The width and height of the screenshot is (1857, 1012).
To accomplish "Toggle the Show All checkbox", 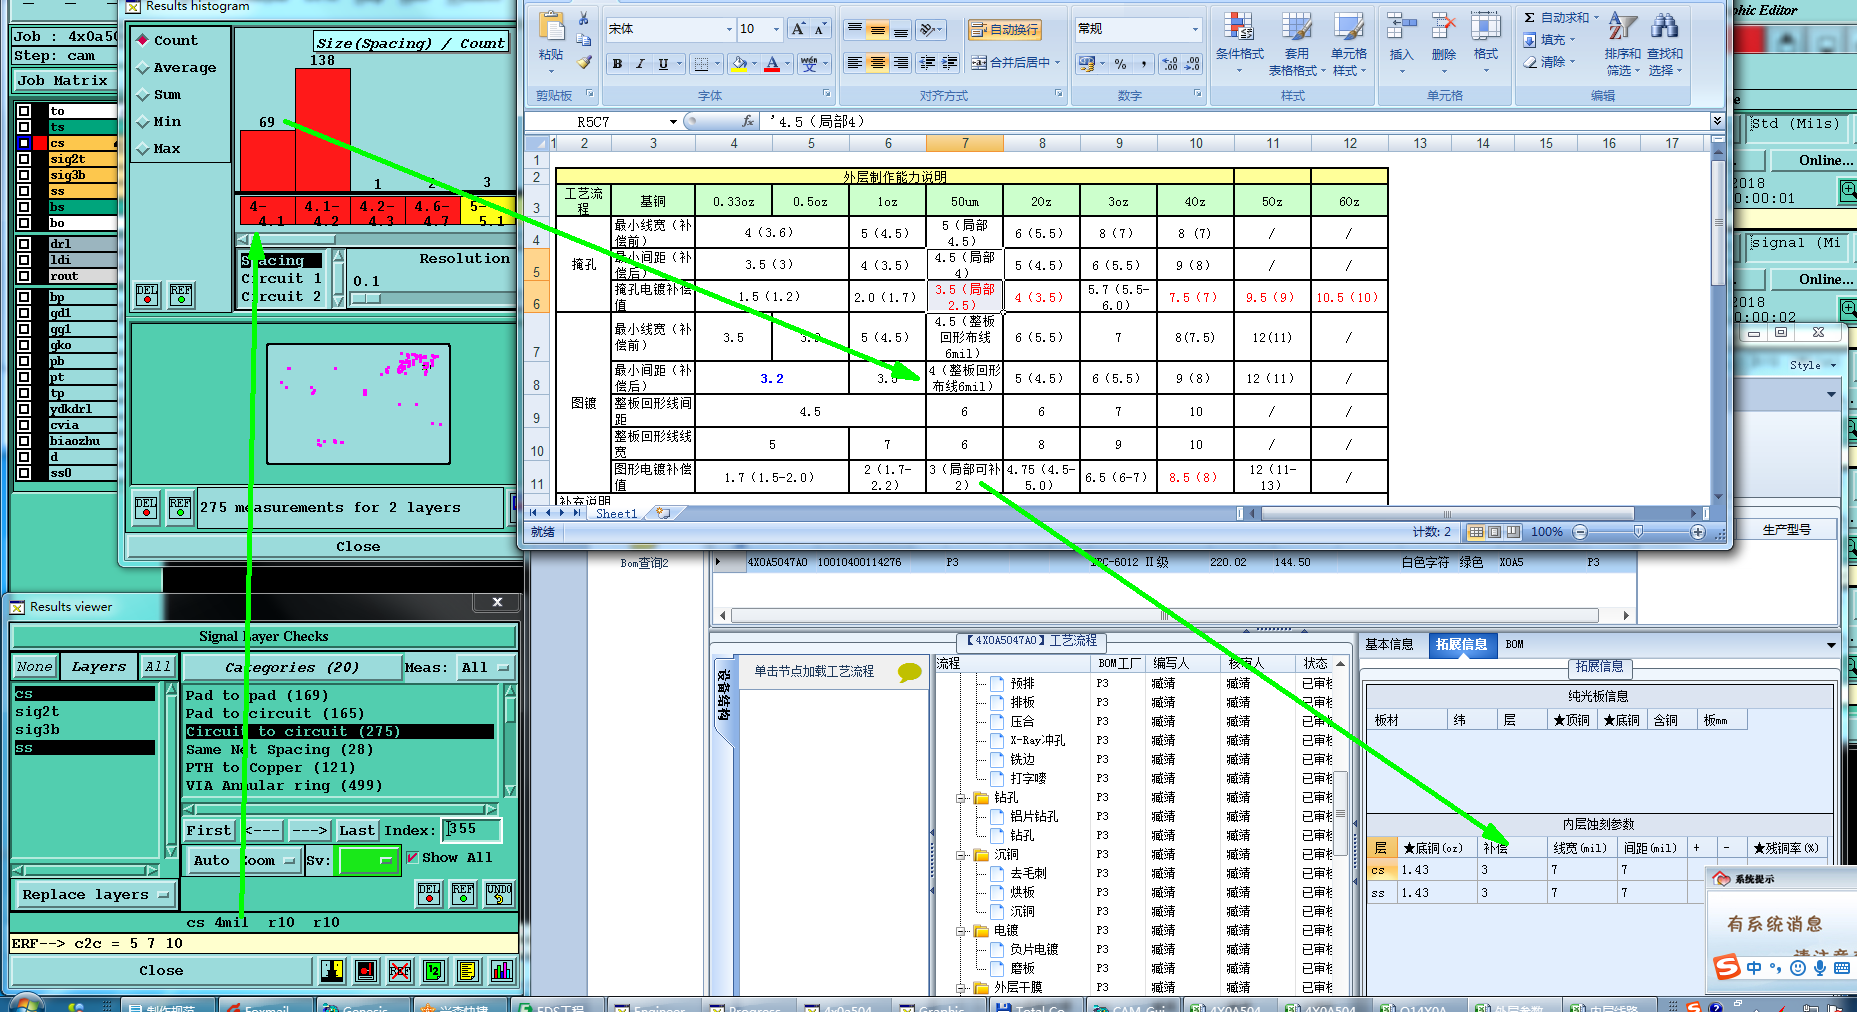I will [x=412, y=857].
